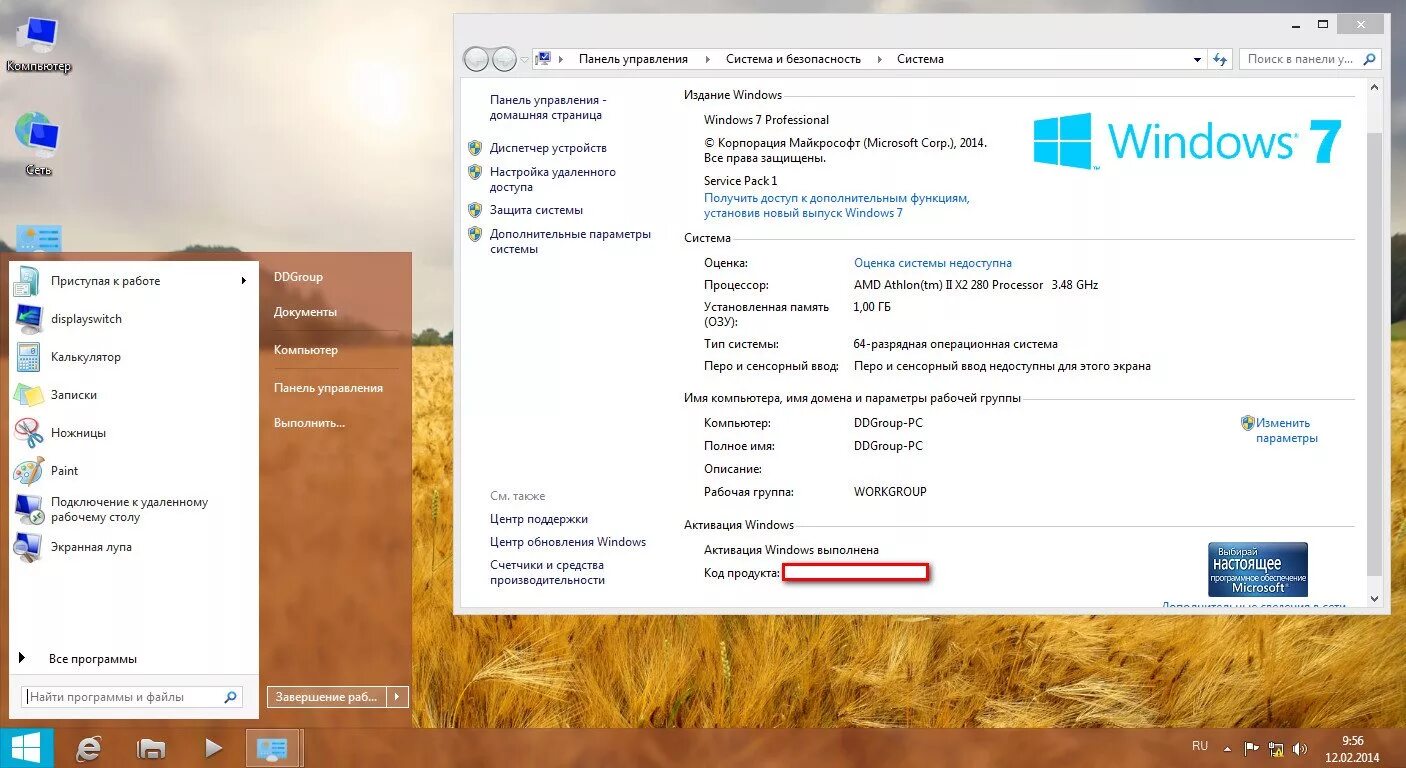Click the scrollbar down arrow in the System window
This screenshot has height=768, width=1406.
(1373, 598)
